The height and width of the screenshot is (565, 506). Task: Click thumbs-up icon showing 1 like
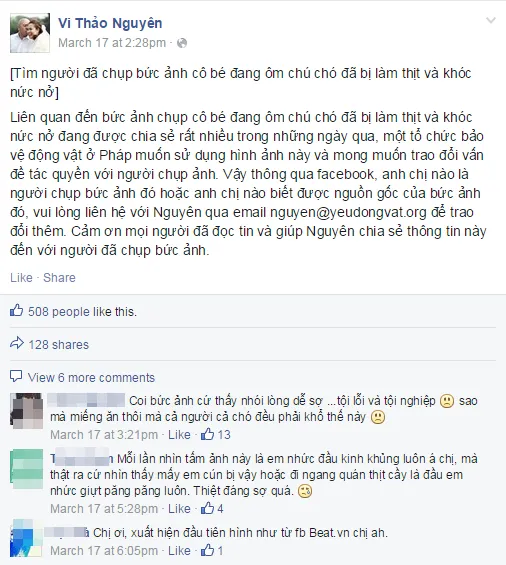click(208, 550)
